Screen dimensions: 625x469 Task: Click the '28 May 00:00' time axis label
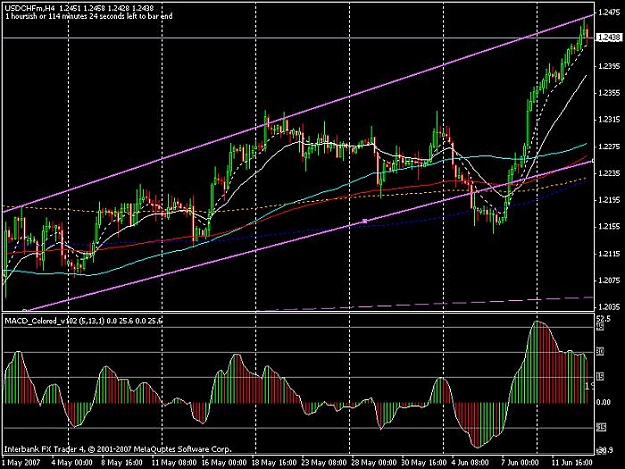click(x=374, y=463)
